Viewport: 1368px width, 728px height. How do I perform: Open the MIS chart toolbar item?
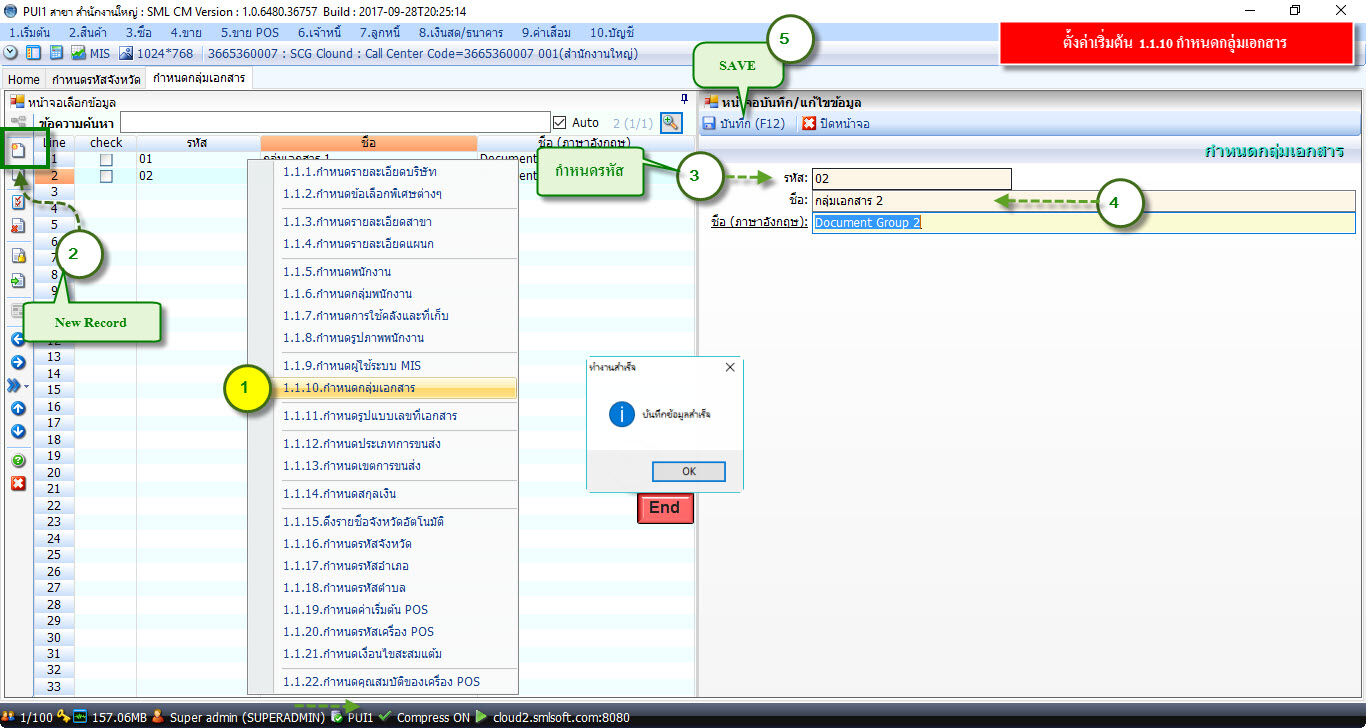90,53
